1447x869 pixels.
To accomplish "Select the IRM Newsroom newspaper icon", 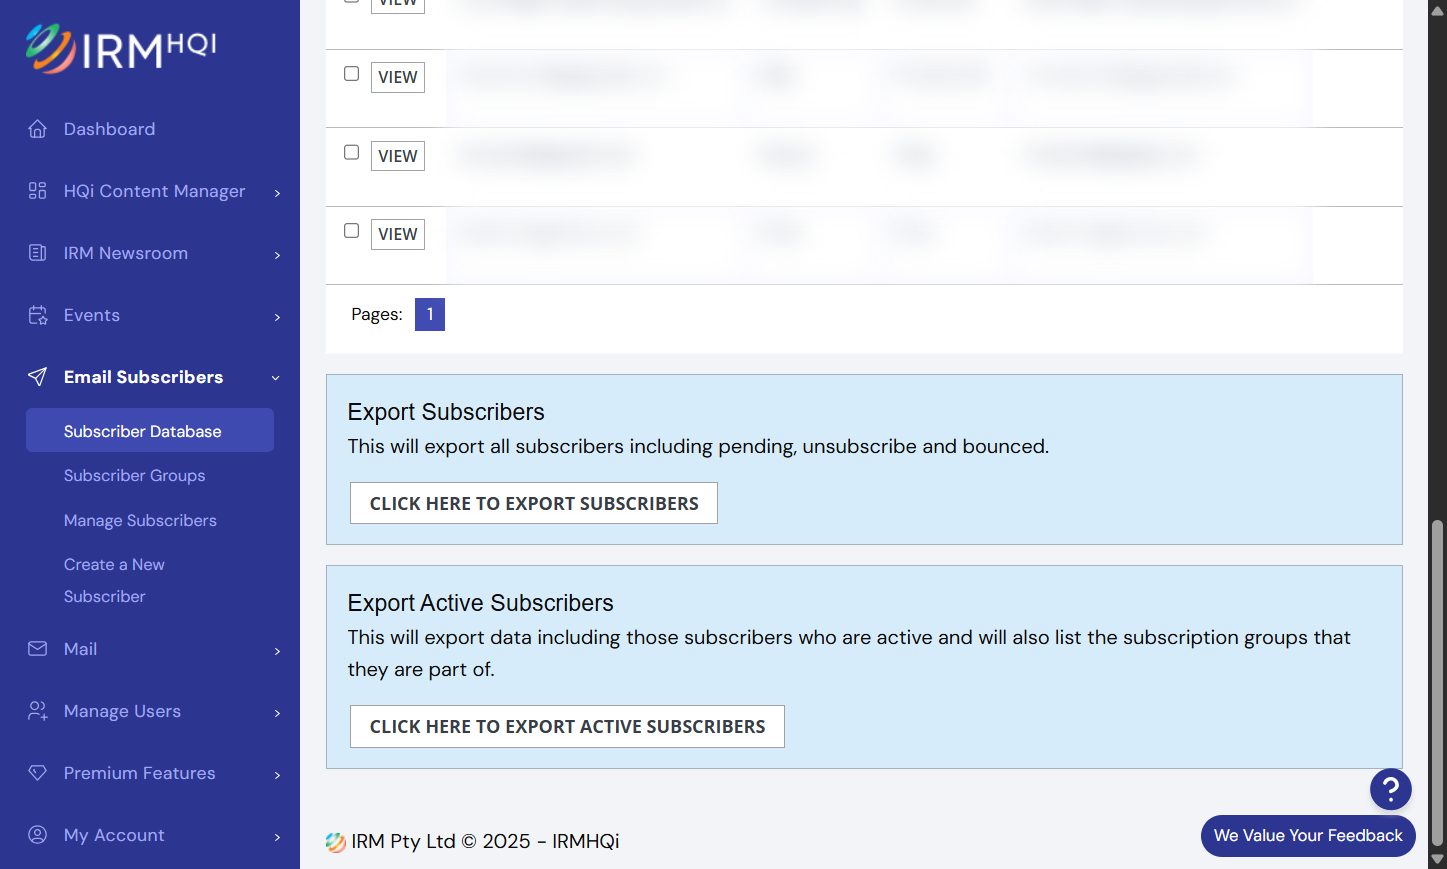I will [38, 253].
